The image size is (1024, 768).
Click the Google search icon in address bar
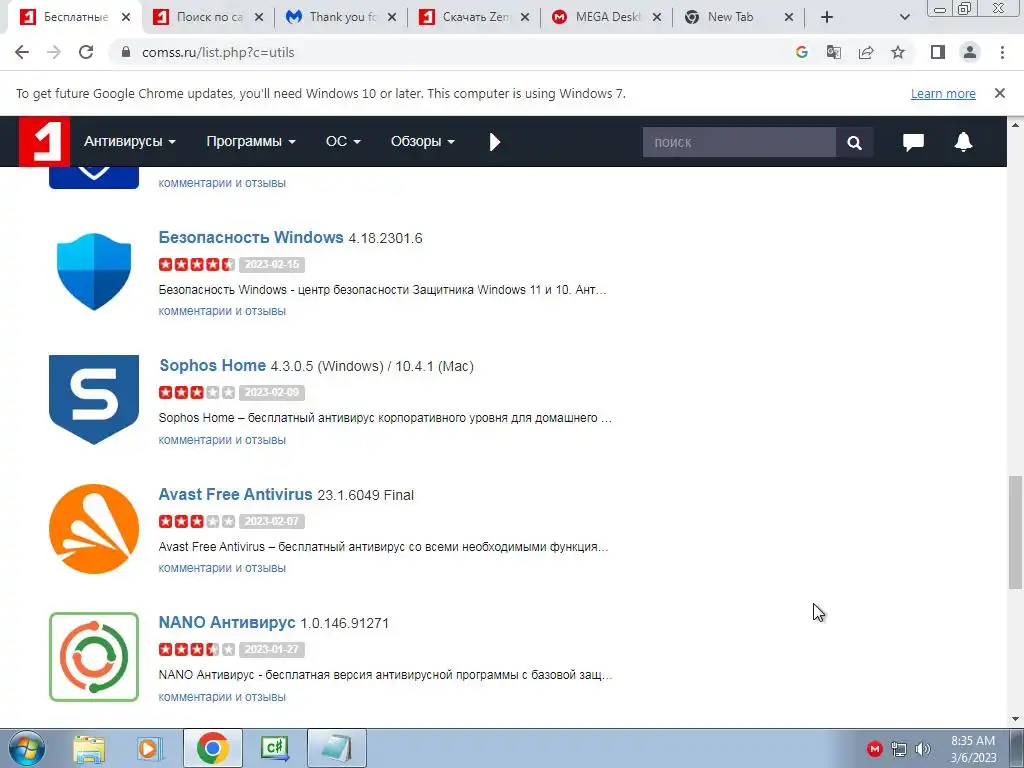pos(801,52)
